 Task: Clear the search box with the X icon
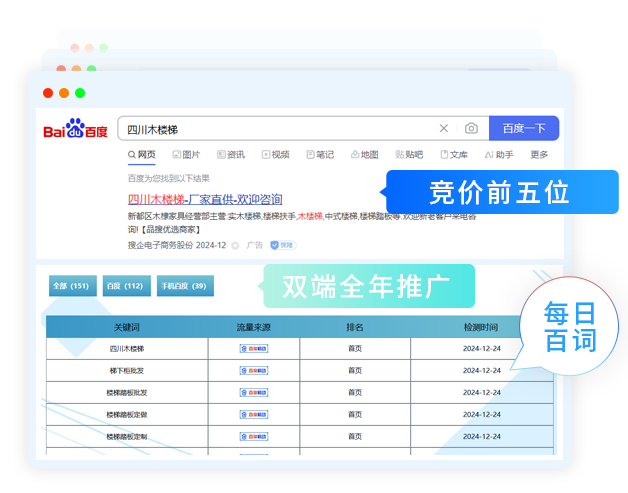444,128
